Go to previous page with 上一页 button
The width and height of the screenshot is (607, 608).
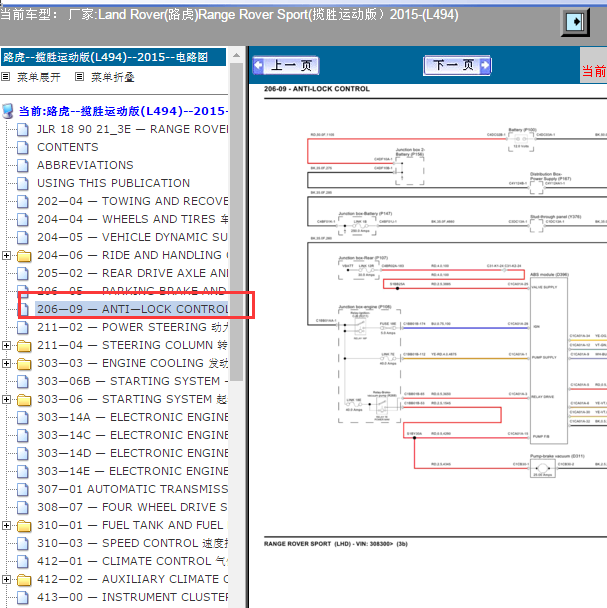286,65
